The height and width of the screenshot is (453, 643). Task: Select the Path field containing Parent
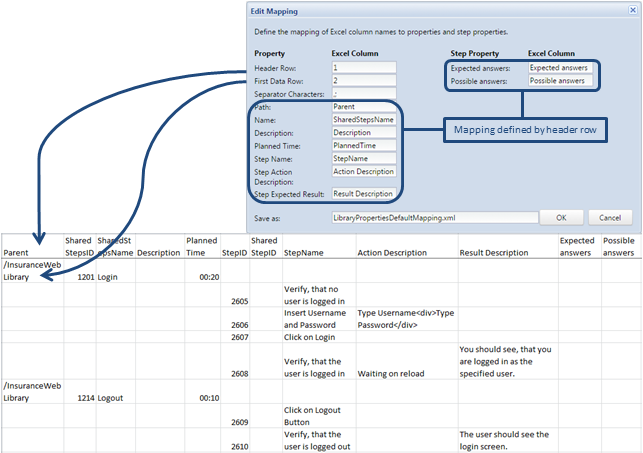click(x=363, y=107)
